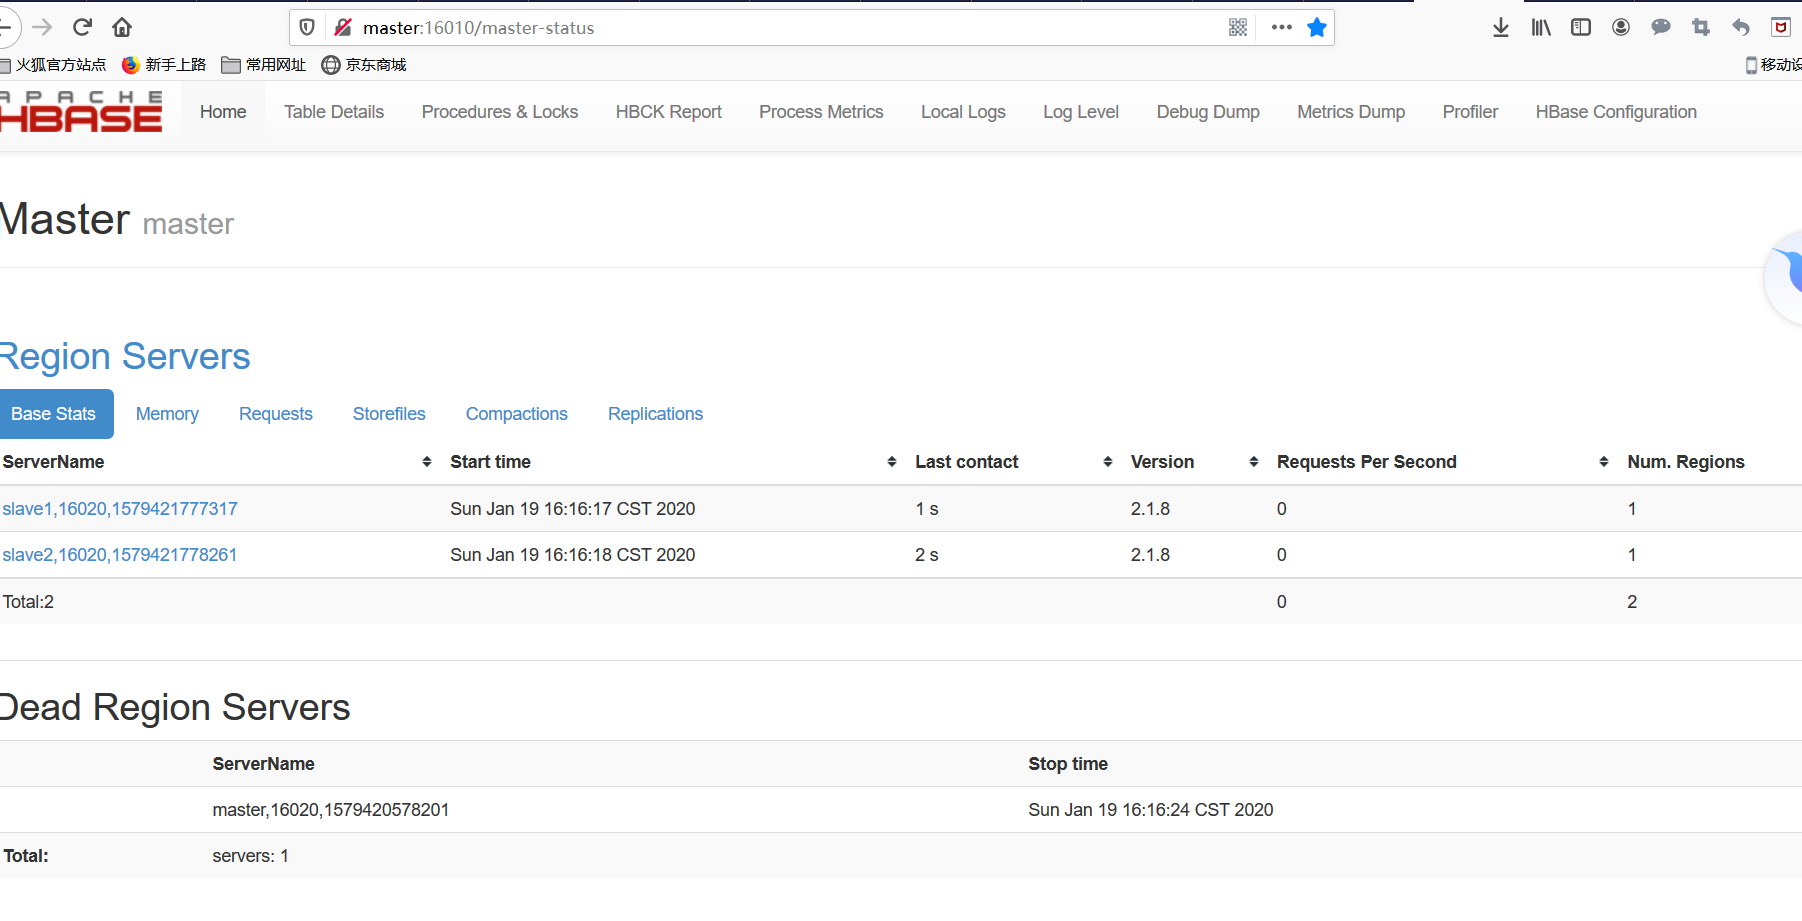Open HBCK Report page
The height and width of the screenshot is (921, 1802).
669,112
